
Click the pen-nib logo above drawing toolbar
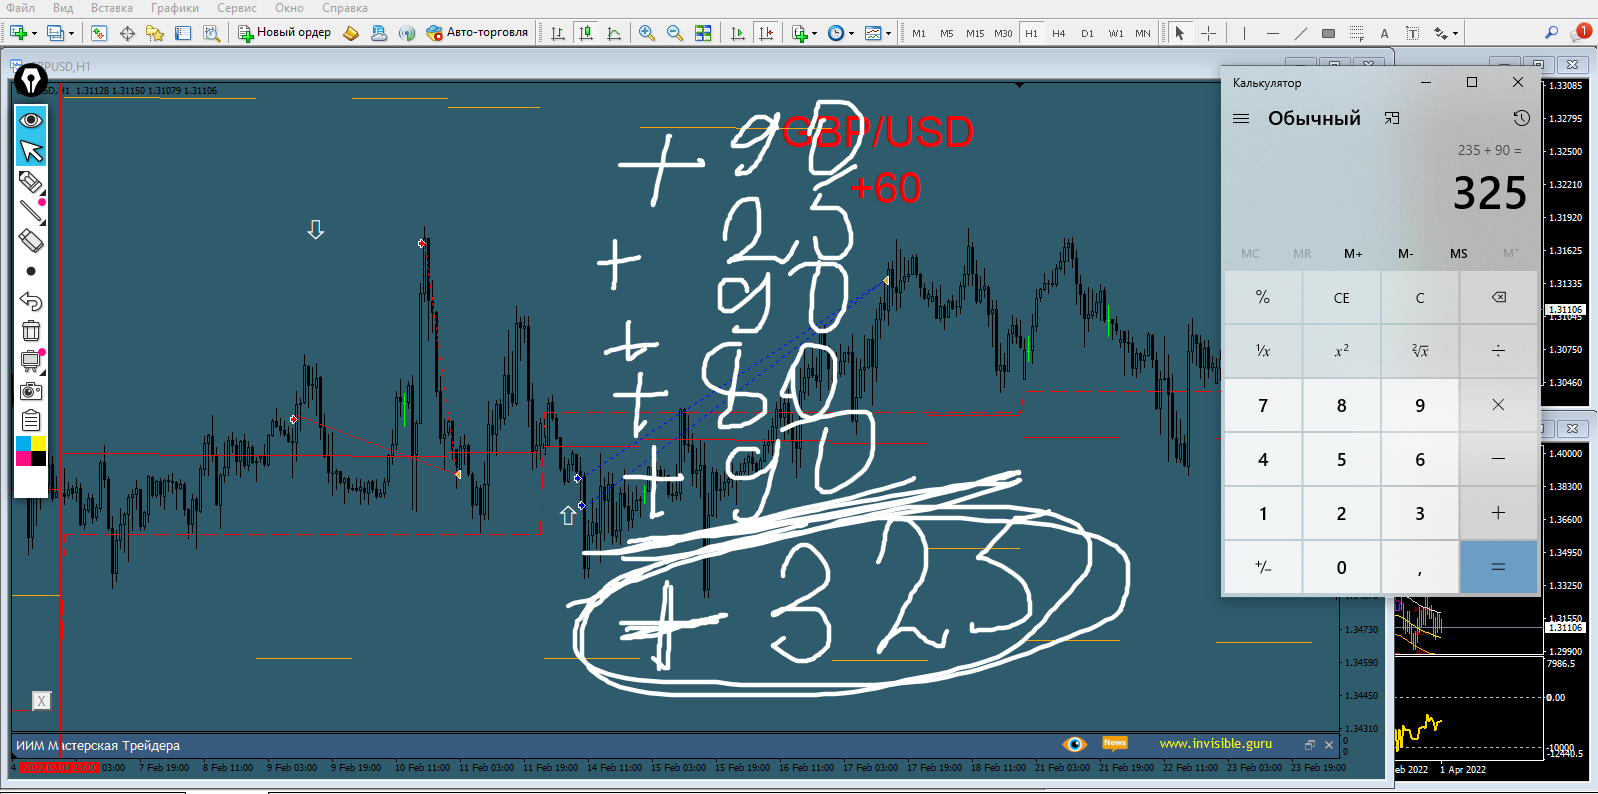click(31, 80)
